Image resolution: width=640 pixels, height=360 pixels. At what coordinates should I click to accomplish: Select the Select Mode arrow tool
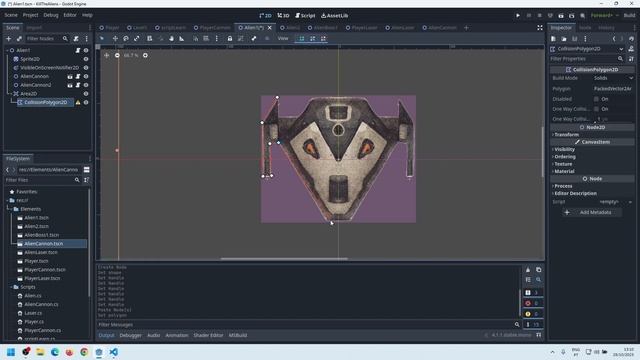point(102,38)
